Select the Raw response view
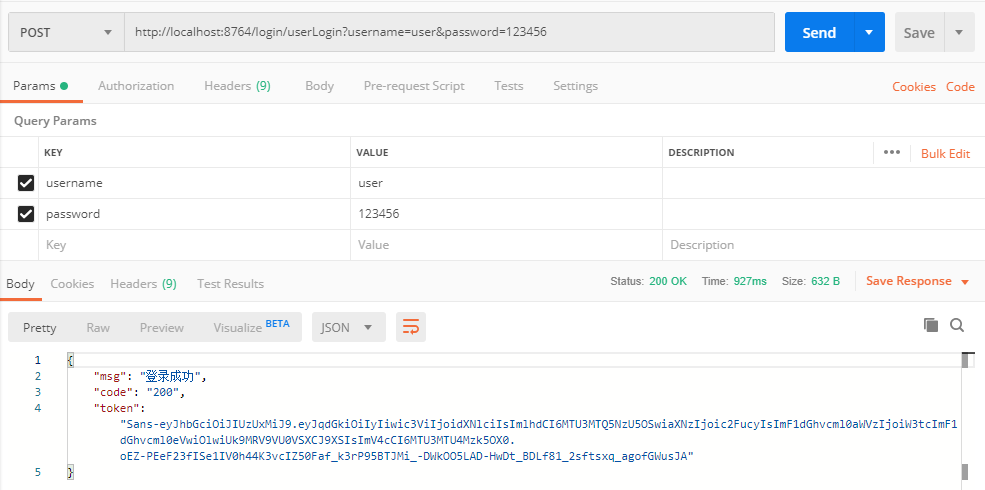This screenshot has height=490, width=985. click(x=98, y=327)
